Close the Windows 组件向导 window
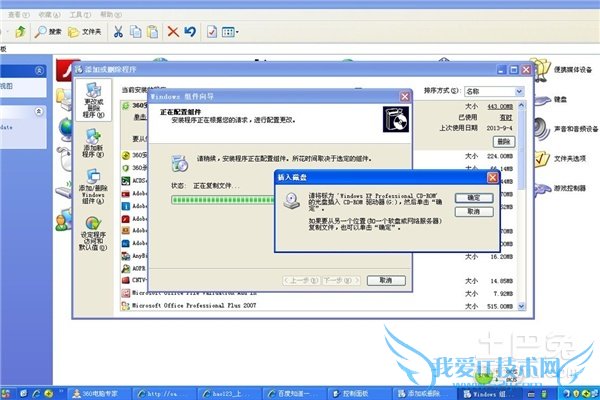600x400 pixels. (405, 96)
